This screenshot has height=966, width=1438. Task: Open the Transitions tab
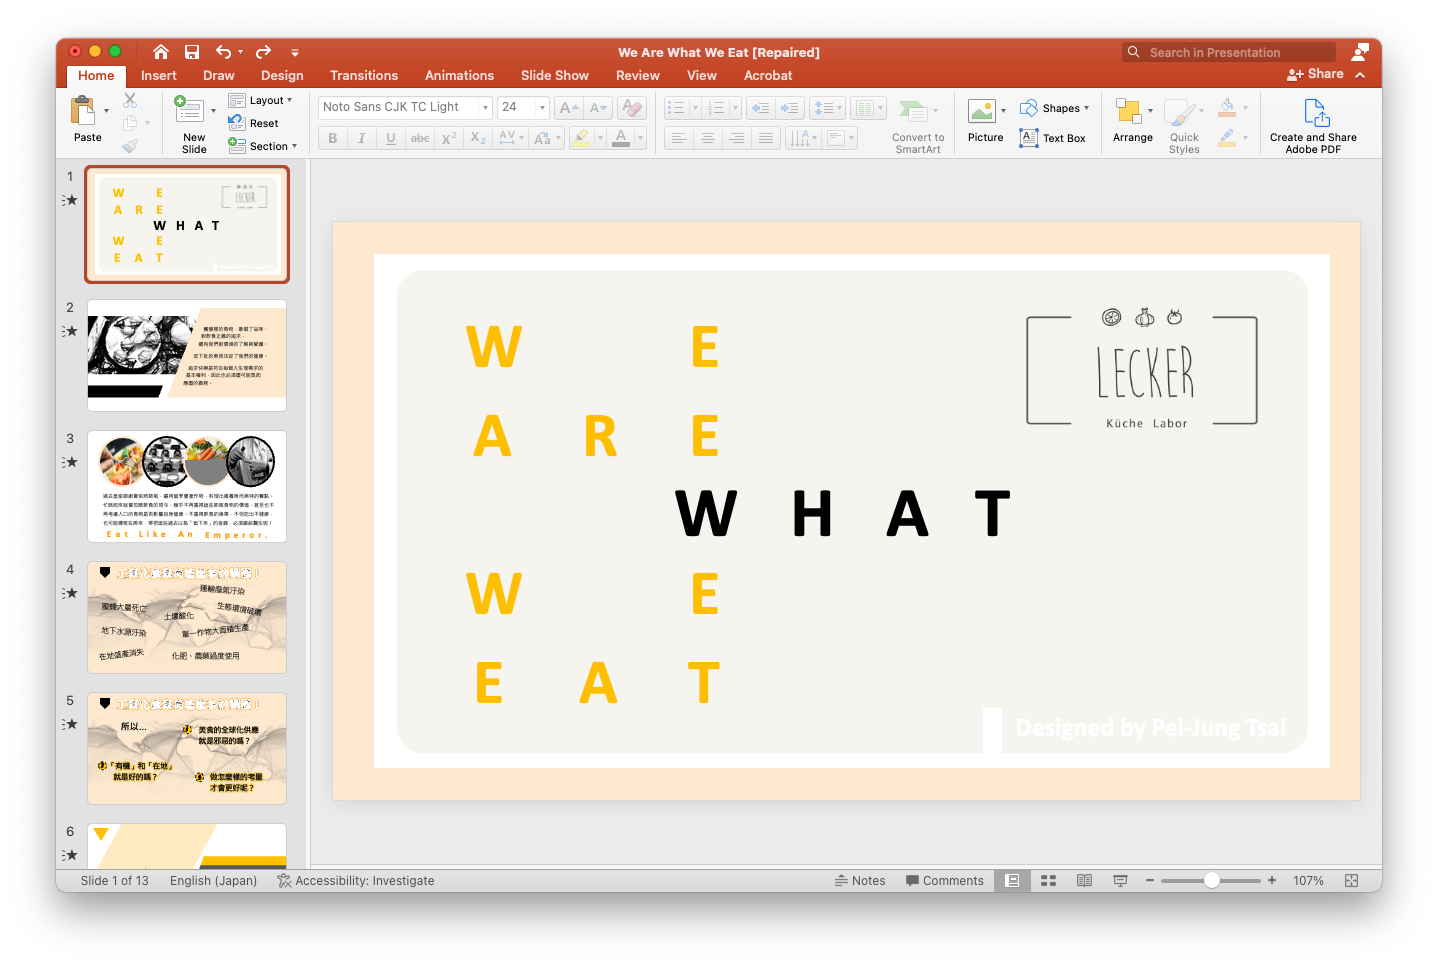[x=364, y=75]
